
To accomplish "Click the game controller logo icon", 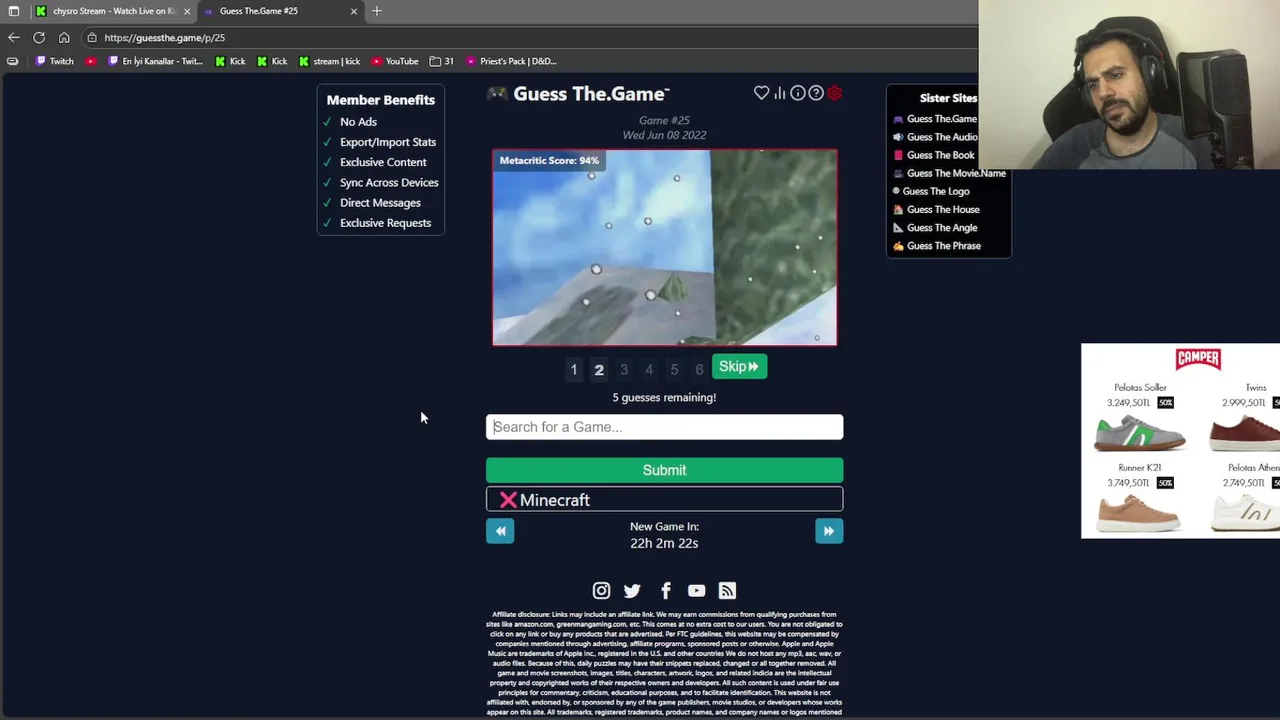I will tap(497, 93).
